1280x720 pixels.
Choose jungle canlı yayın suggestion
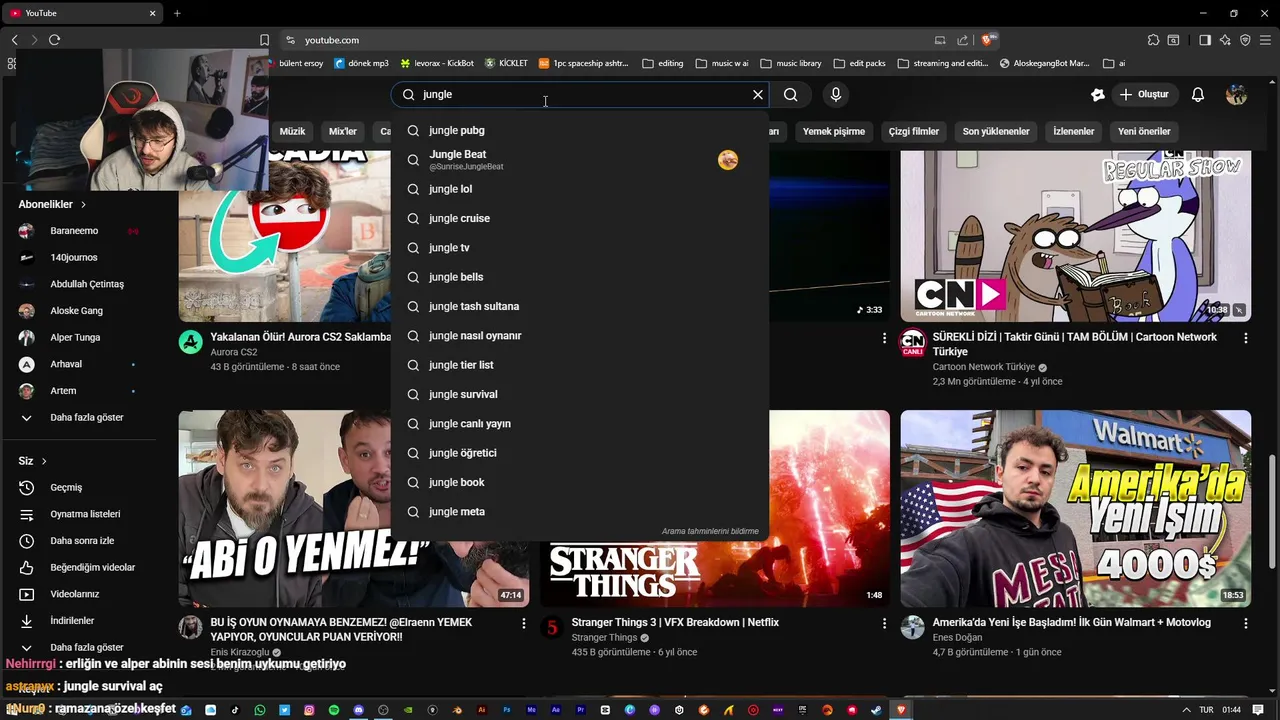(580, 424)
